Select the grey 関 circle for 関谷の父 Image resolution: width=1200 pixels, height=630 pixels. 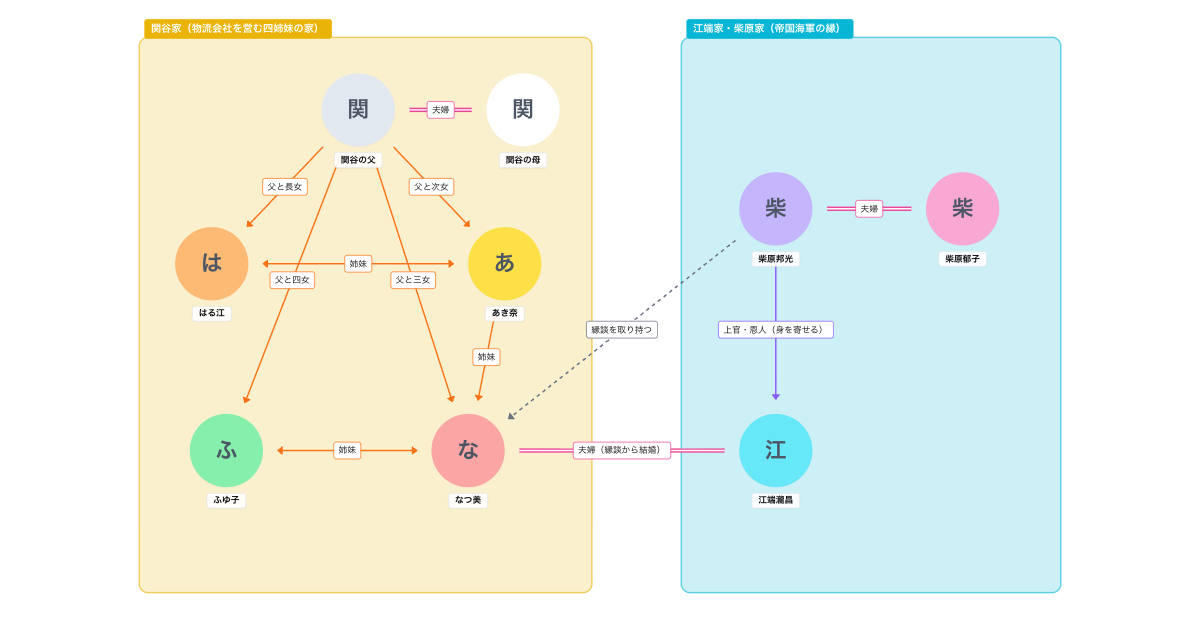(x=358, y=110)
